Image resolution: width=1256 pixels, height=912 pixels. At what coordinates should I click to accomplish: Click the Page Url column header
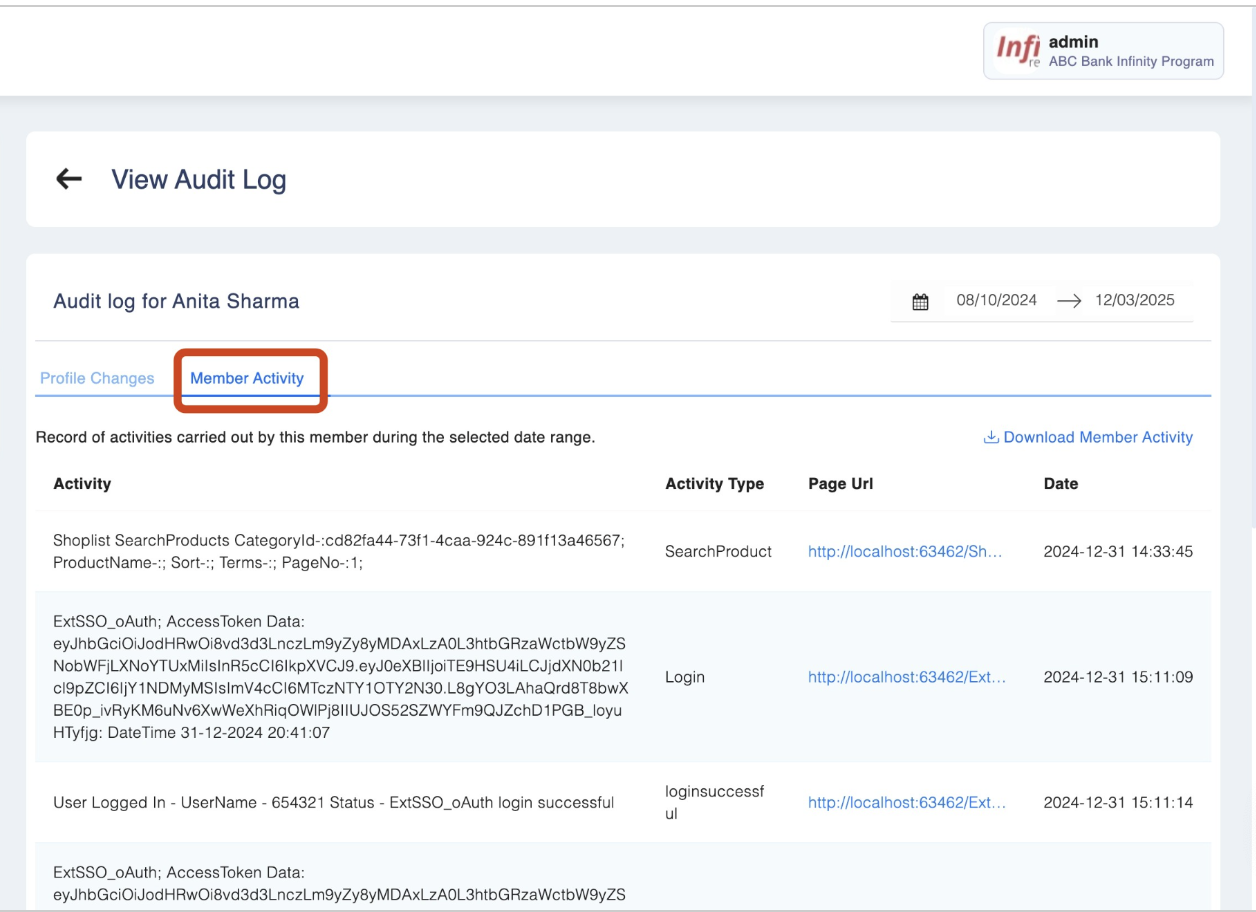[x=840, y=484]
